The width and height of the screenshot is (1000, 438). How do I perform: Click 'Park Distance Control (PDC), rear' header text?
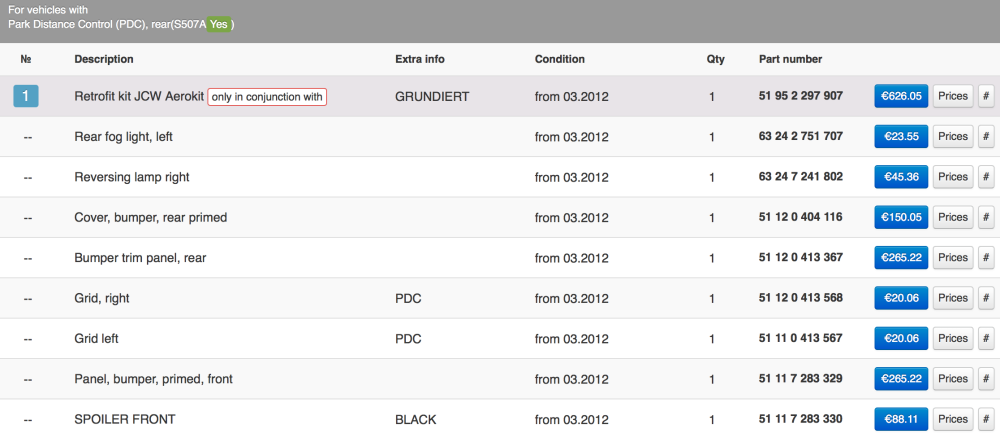(88, 24)
